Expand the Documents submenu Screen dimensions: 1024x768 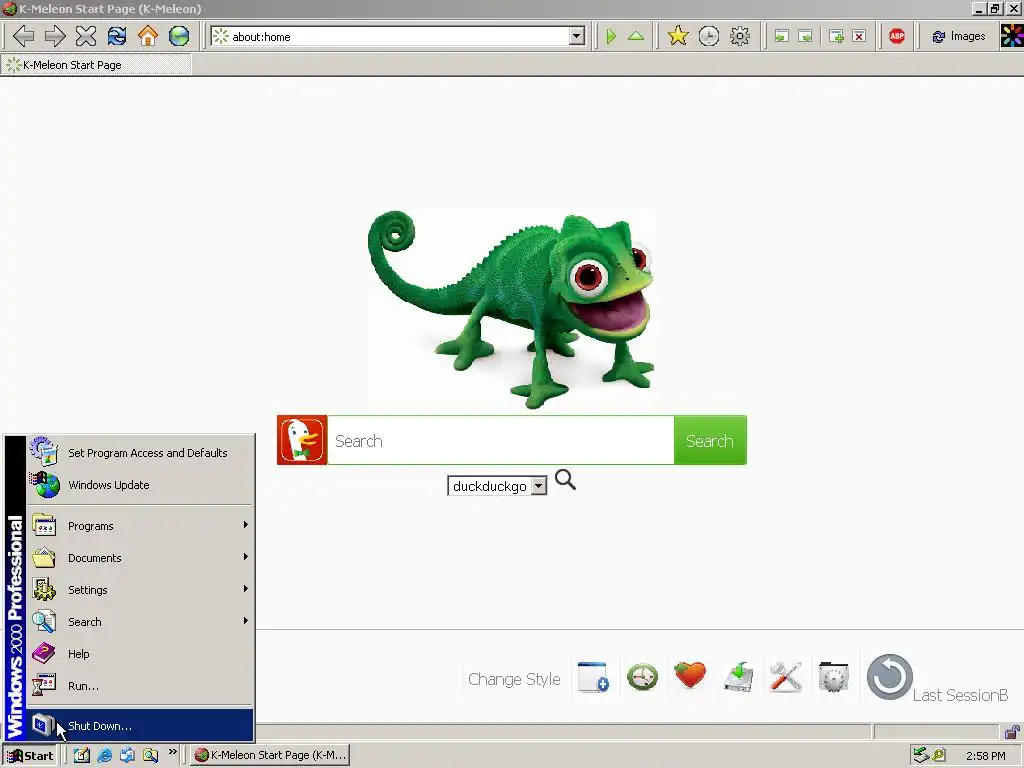coord(139,558)
